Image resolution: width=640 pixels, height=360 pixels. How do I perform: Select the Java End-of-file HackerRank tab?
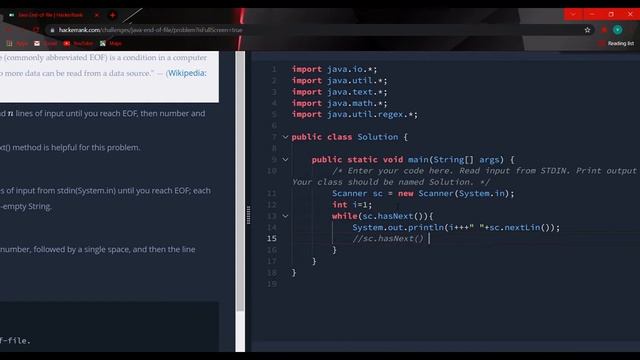coord(51,15)
